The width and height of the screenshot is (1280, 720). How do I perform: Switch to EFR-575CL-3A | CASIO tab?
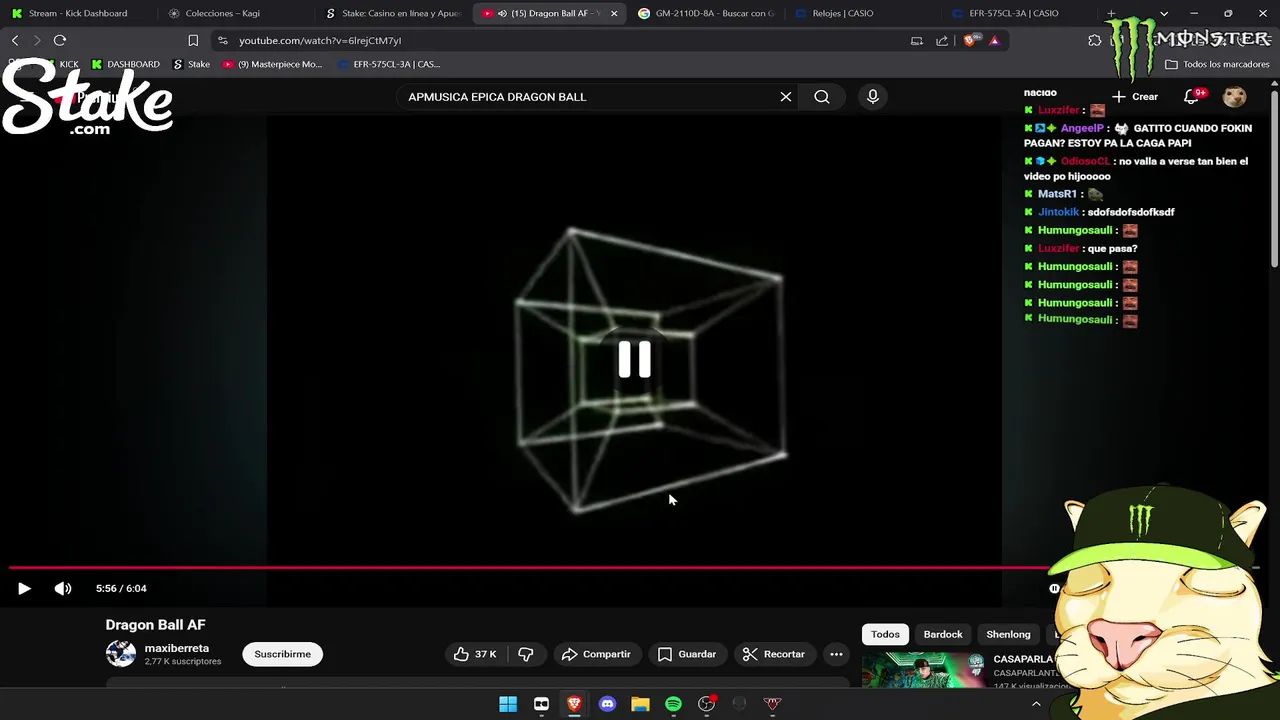pyautogui.click(x=1013, y=13)
